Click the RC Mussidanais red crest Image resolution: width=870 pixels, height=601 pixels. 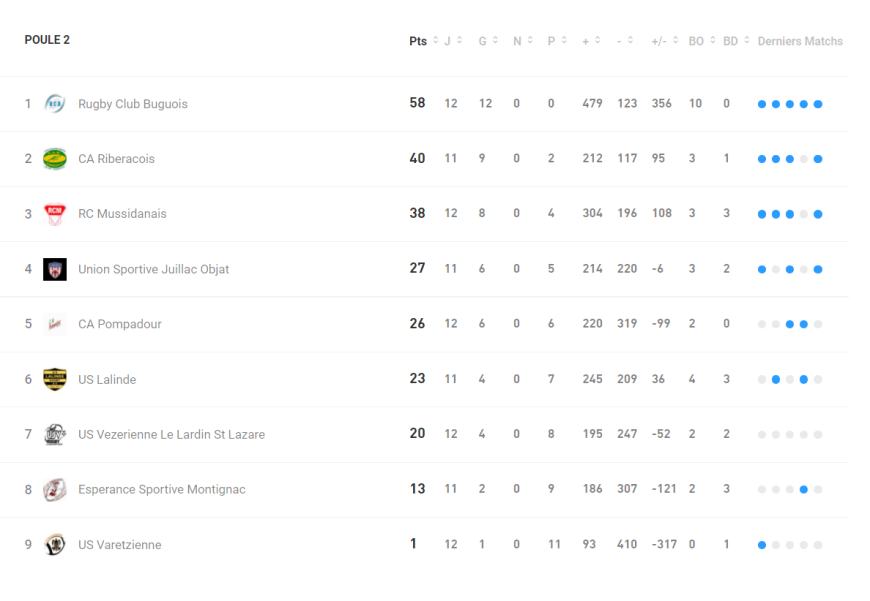click(x=55, y=214)
